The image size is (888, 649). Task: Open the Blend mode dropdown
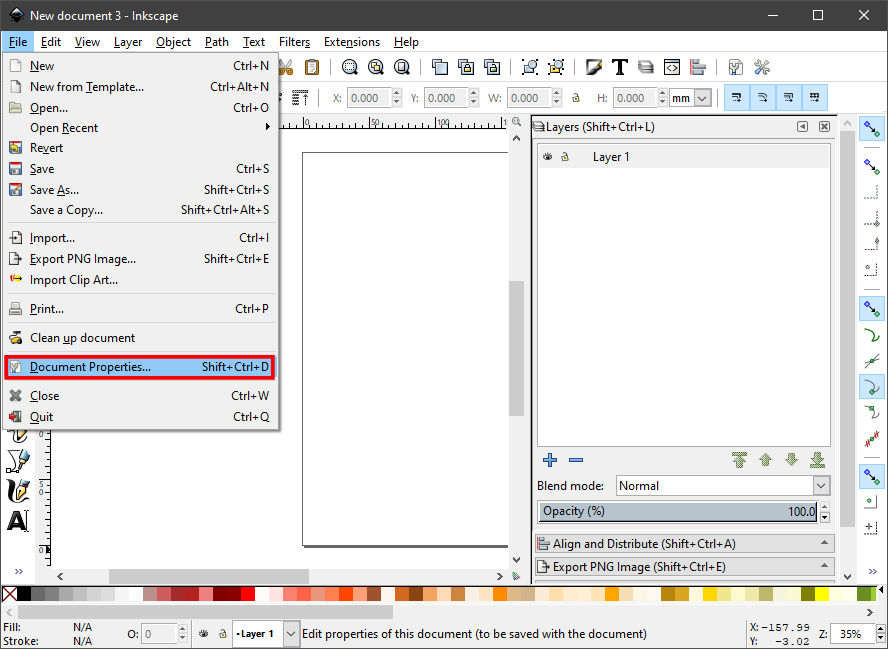[x=722, y=486]
